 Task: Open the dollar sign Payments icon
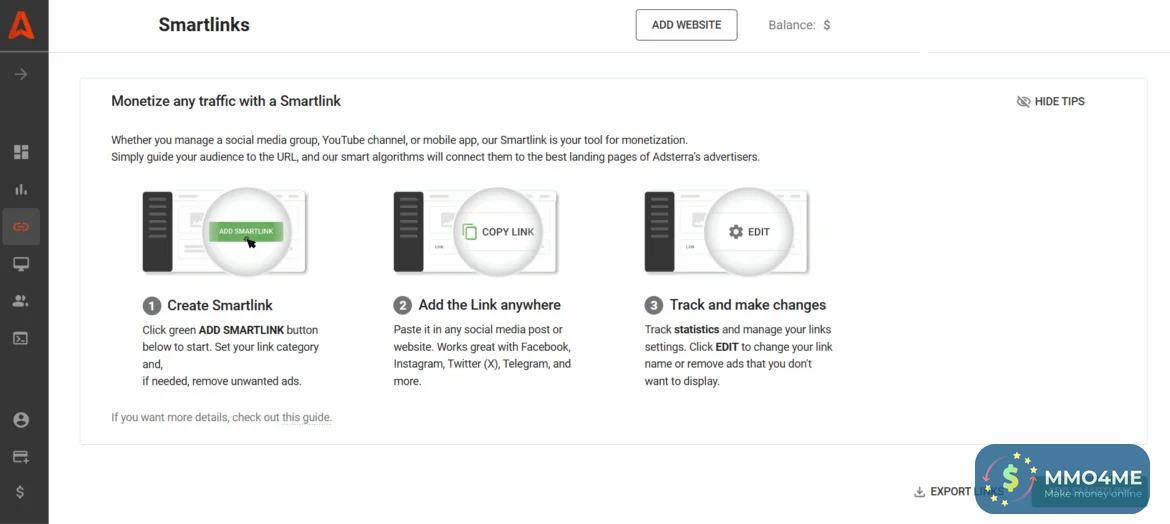pyautogui.click(x=21, y=492)
